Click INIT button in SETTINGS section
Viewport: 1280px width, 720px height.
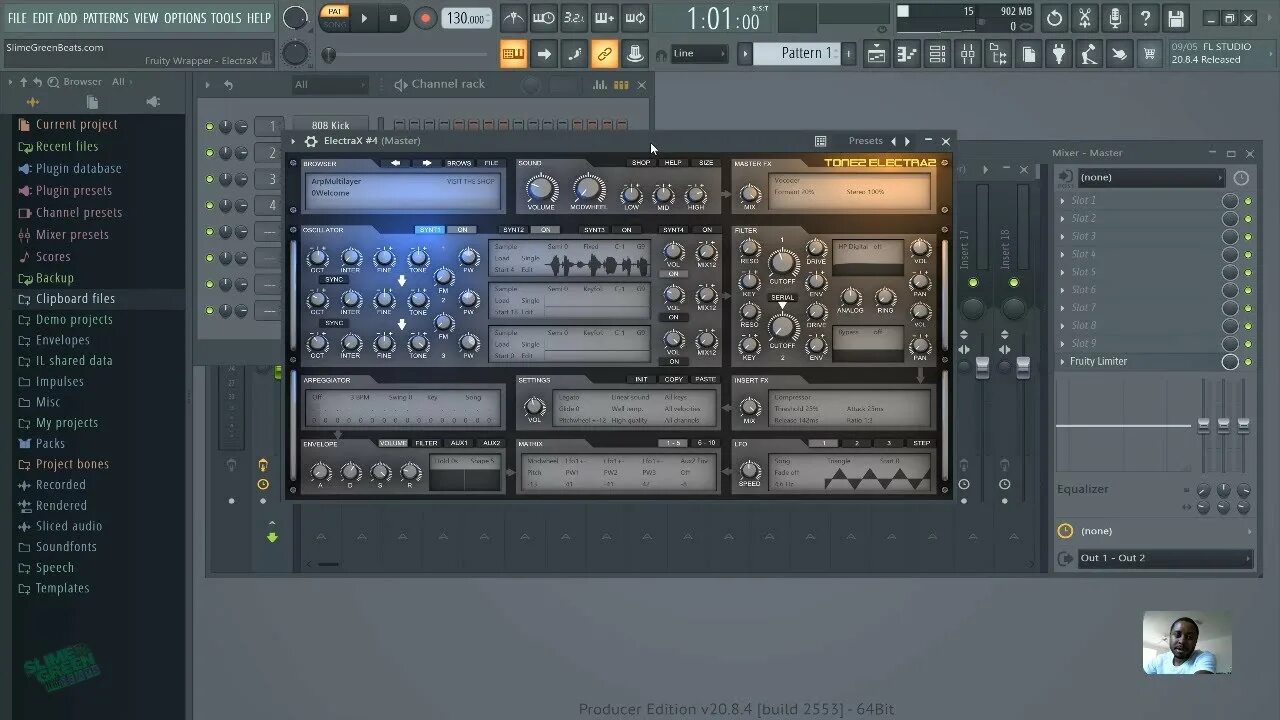(641, 380)
